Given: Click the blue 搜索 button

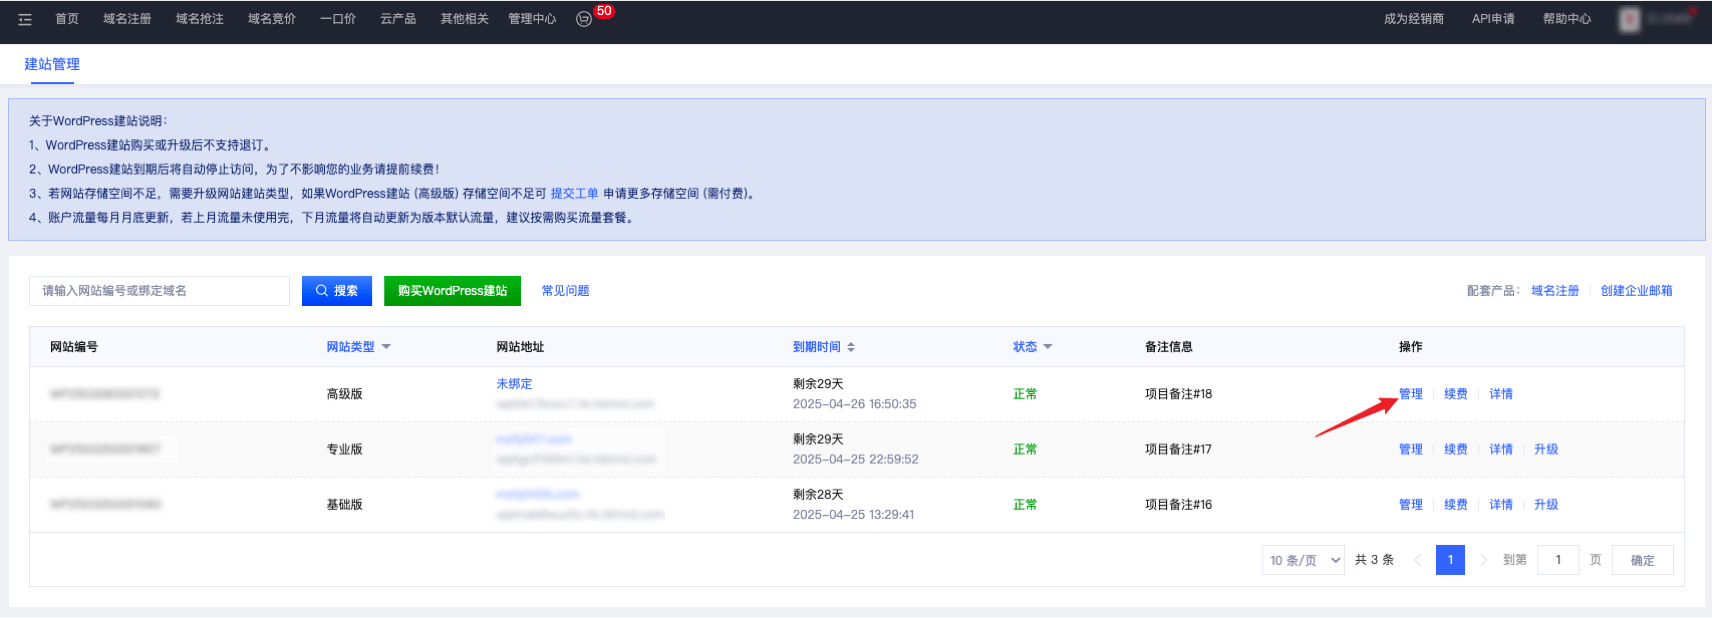Looking at the screenshot, I should pyautogui.click(x=337, y=291).
